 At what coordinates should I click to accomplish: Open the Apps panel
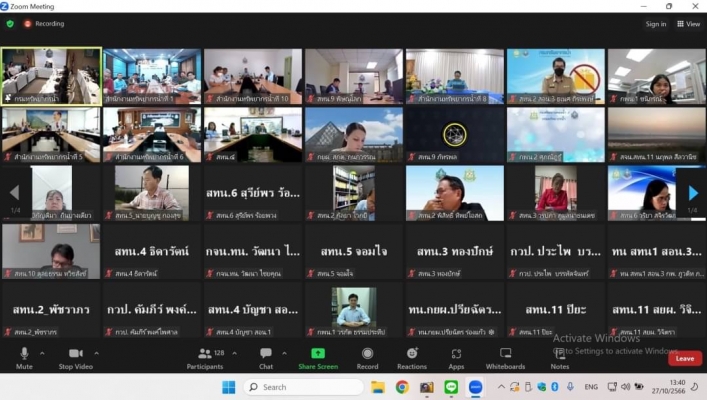(x=456, y=359)
